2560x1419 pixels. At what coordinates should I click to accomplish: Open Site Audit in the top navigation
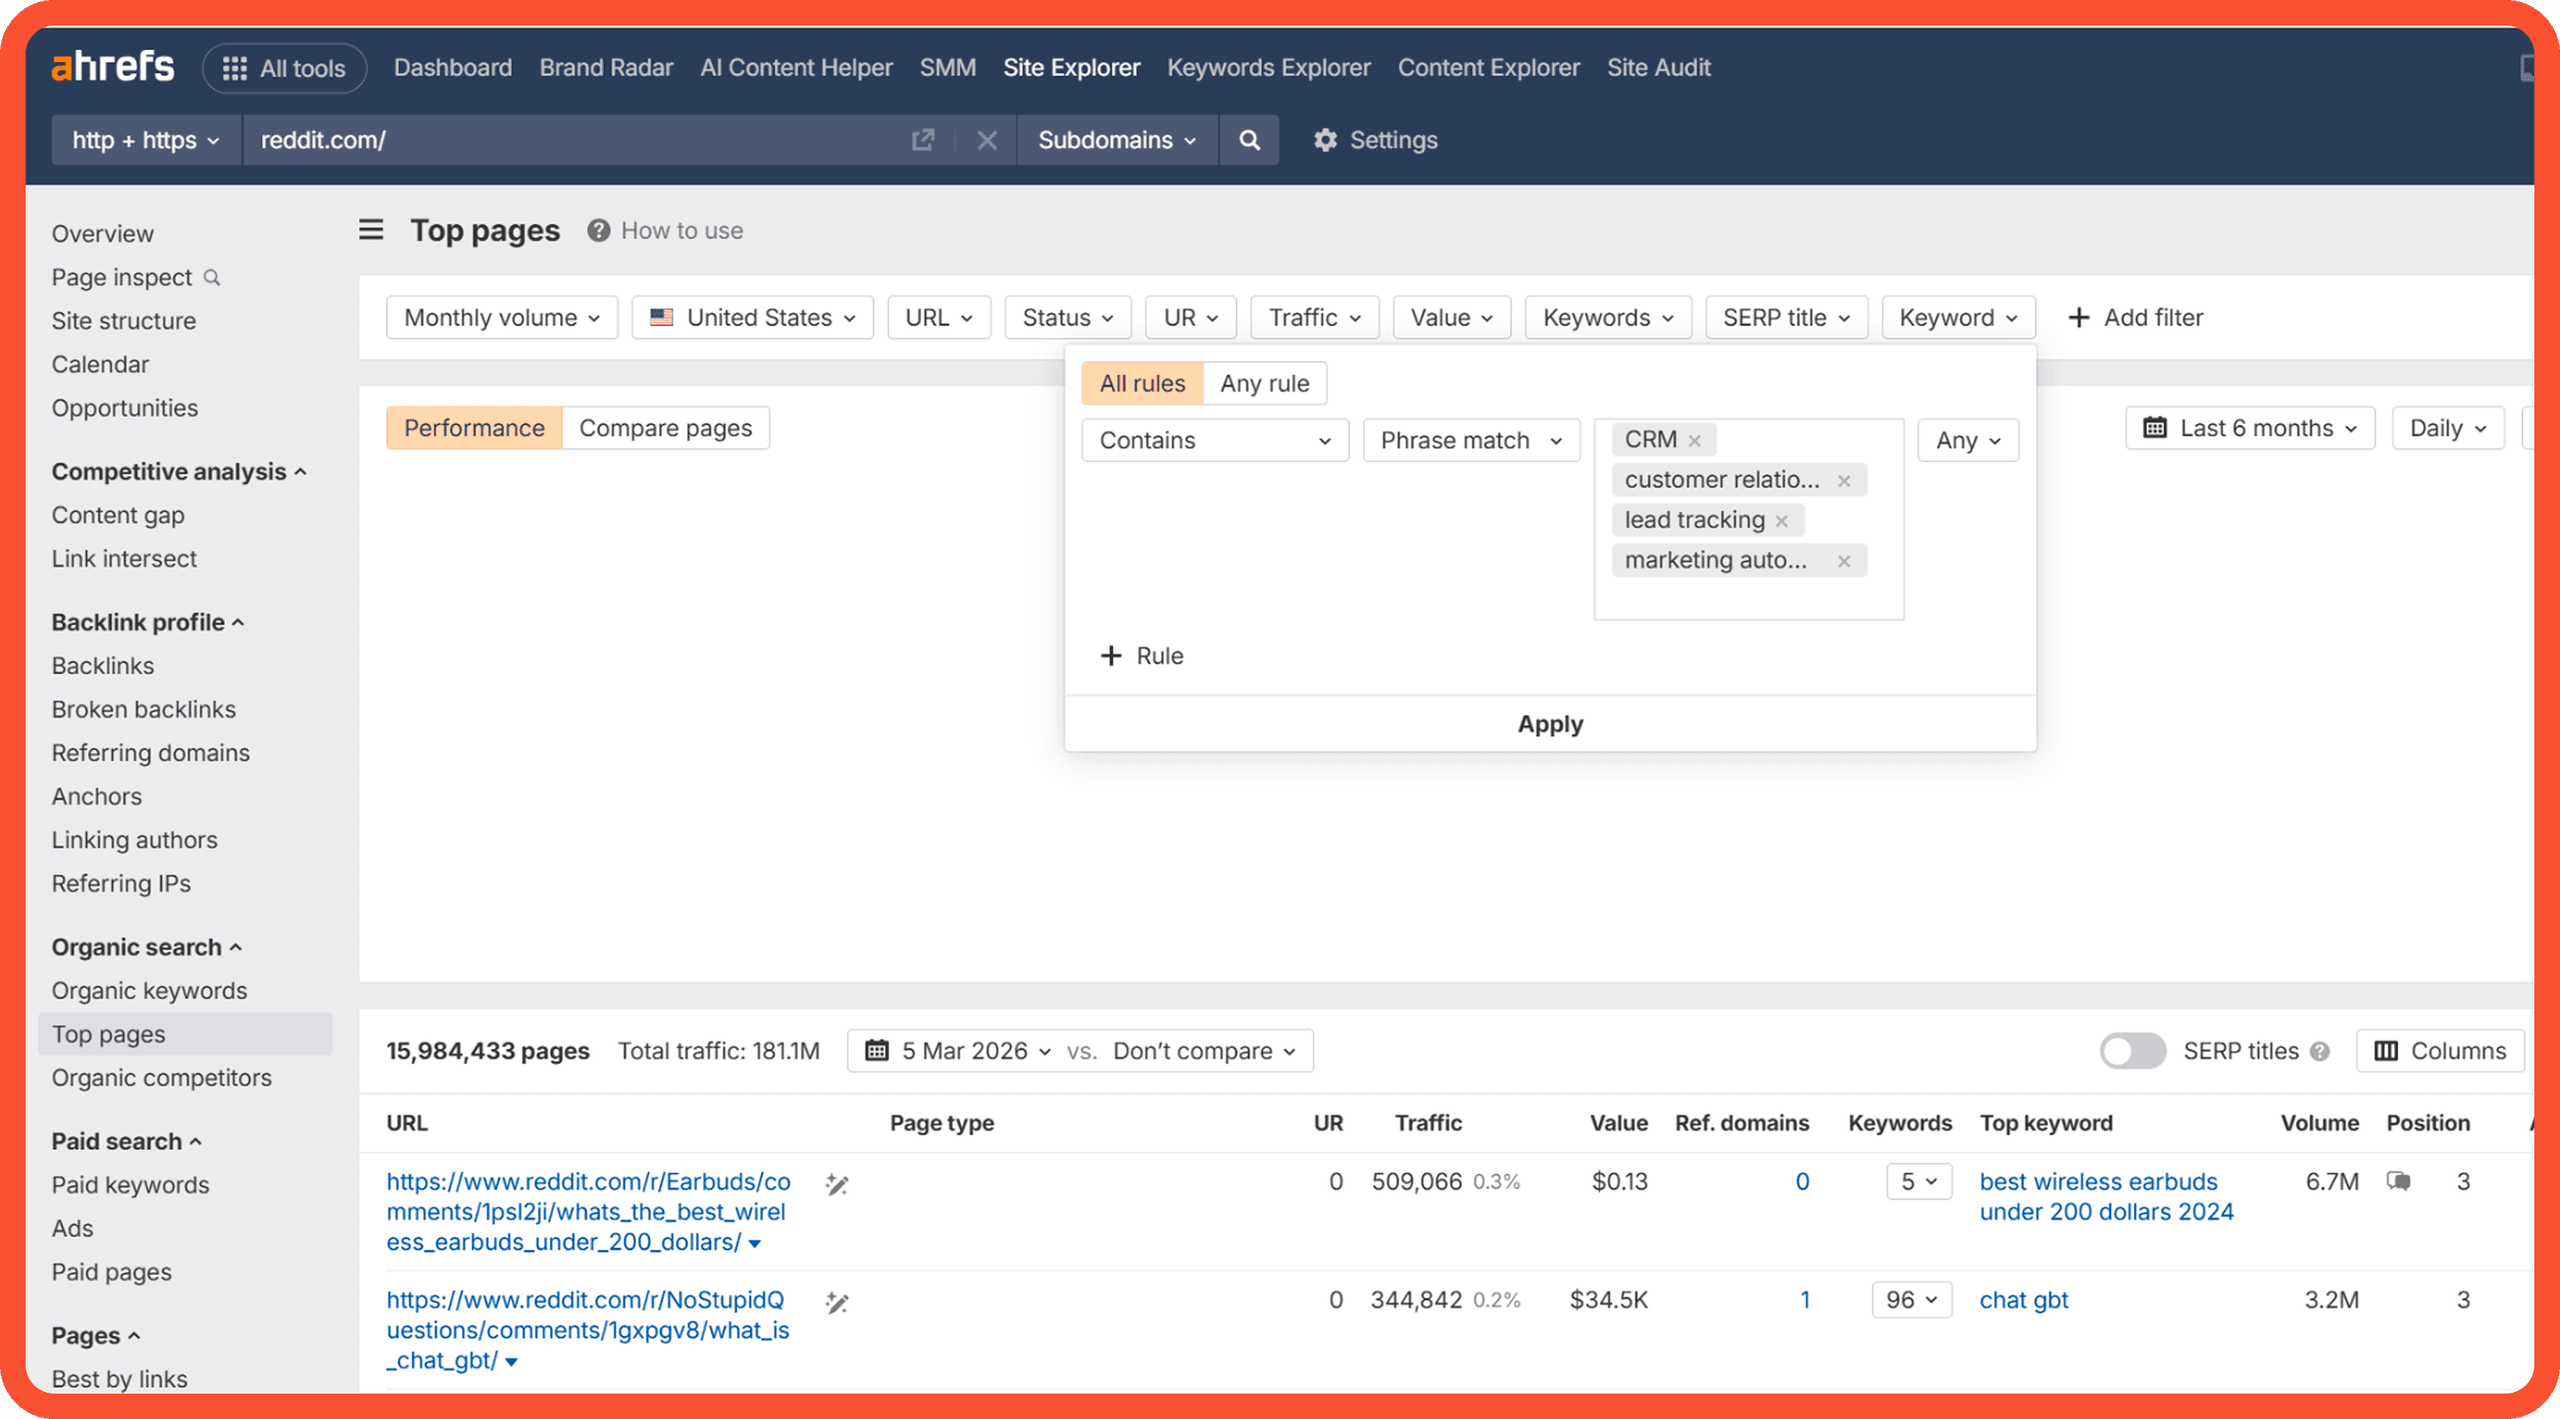click(1658, 67)
